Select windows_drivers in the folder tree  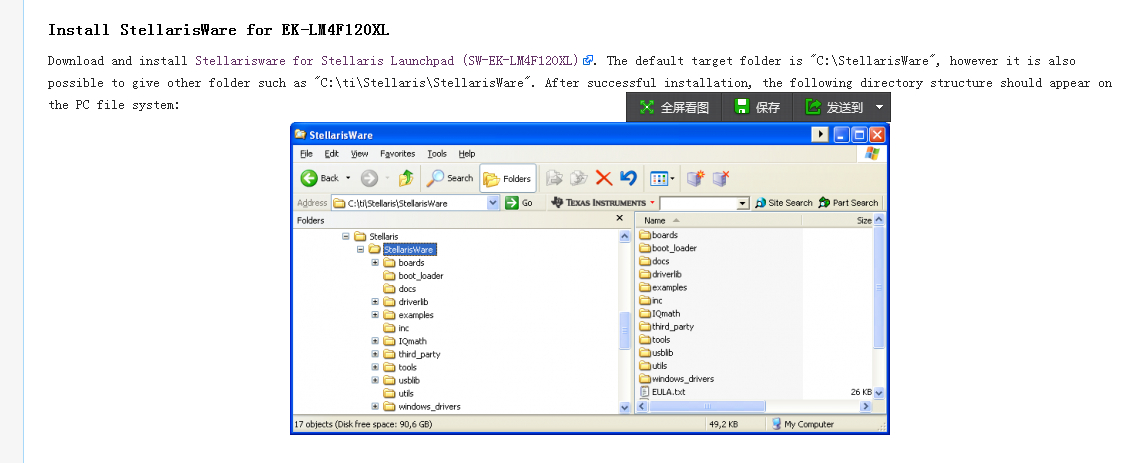tap(429, 406)
